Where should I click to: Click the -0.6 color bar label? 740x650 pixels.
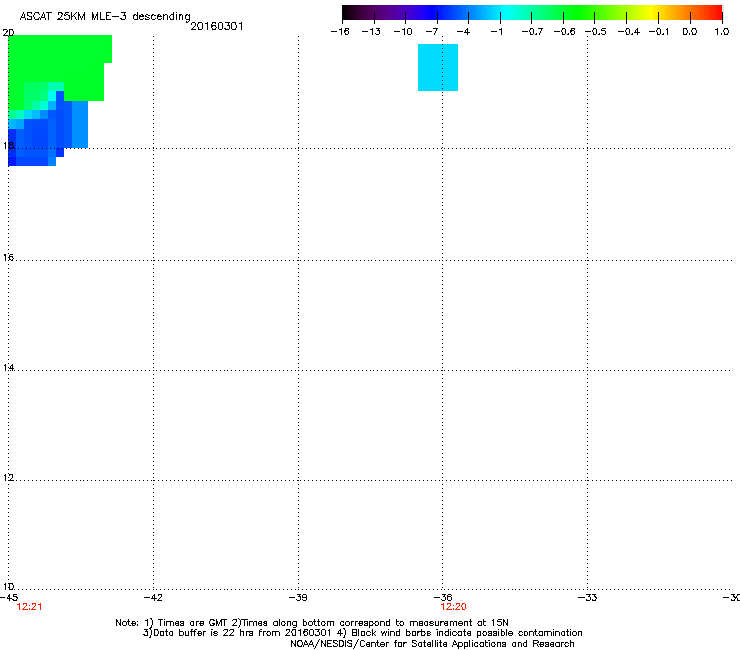point(564,32)
